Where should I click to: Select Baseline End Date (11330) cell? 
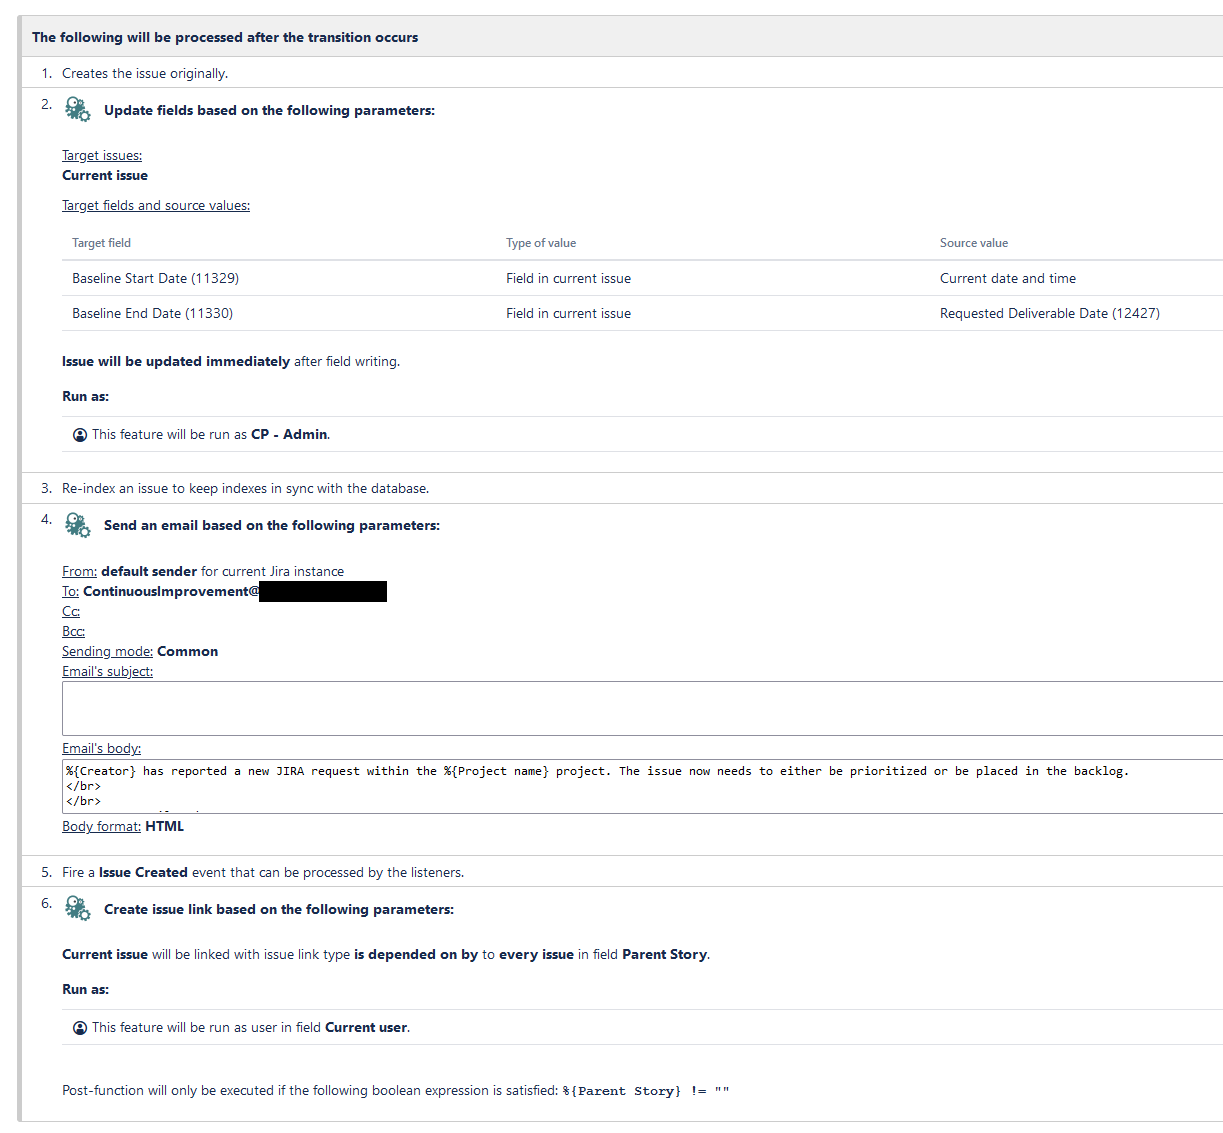coord(152,313)
